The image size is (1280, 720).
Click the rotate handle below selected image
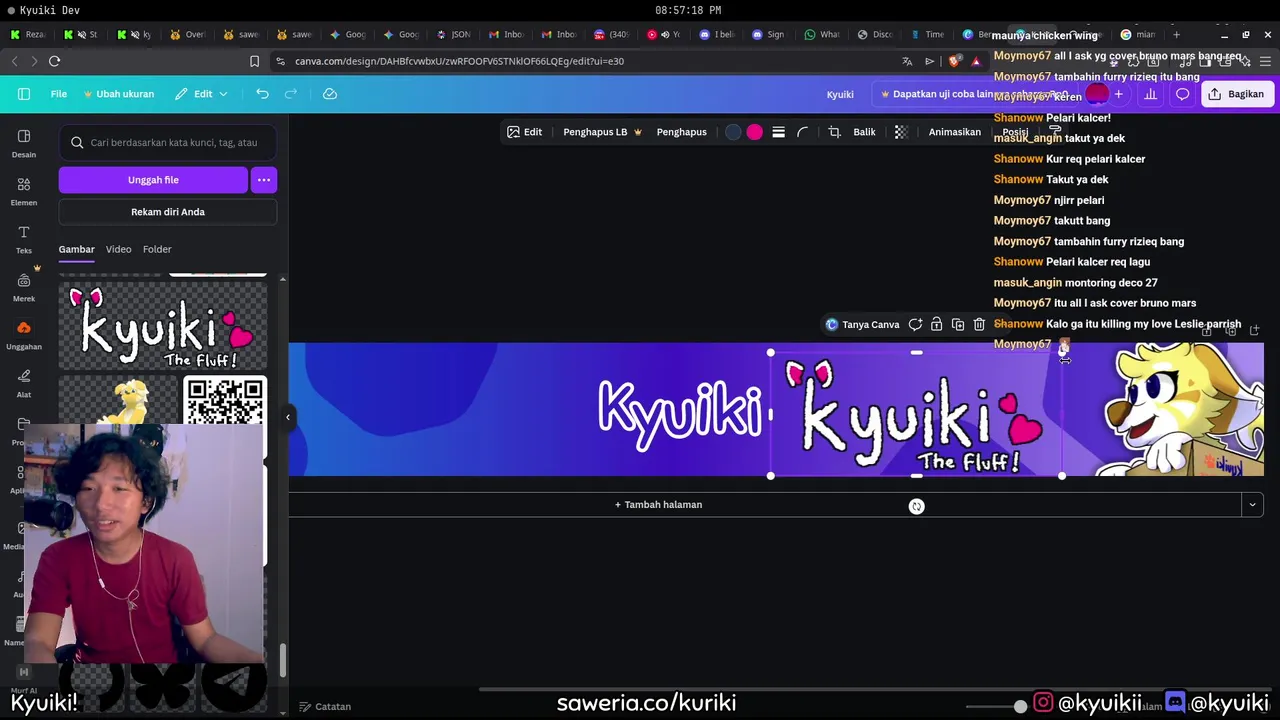(916, 506)
